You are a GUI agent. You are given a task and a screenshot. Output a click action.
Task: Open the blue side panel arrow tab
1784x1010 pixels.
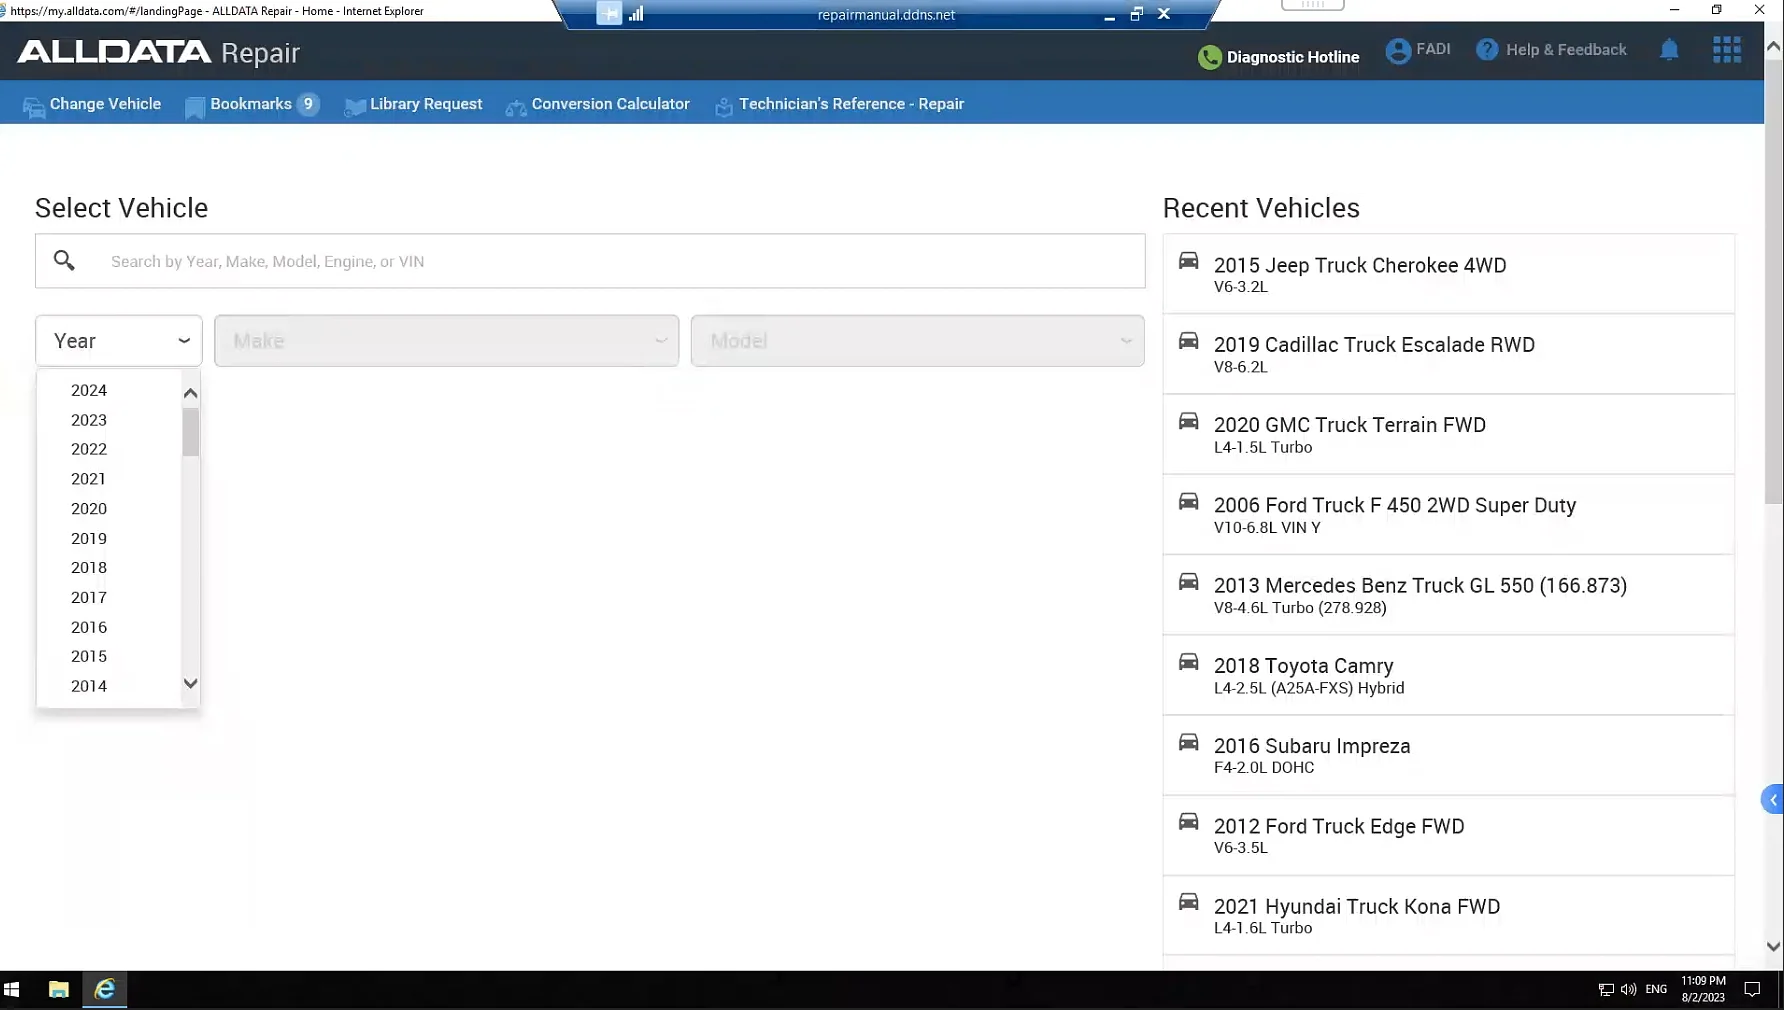[1772, 800]
